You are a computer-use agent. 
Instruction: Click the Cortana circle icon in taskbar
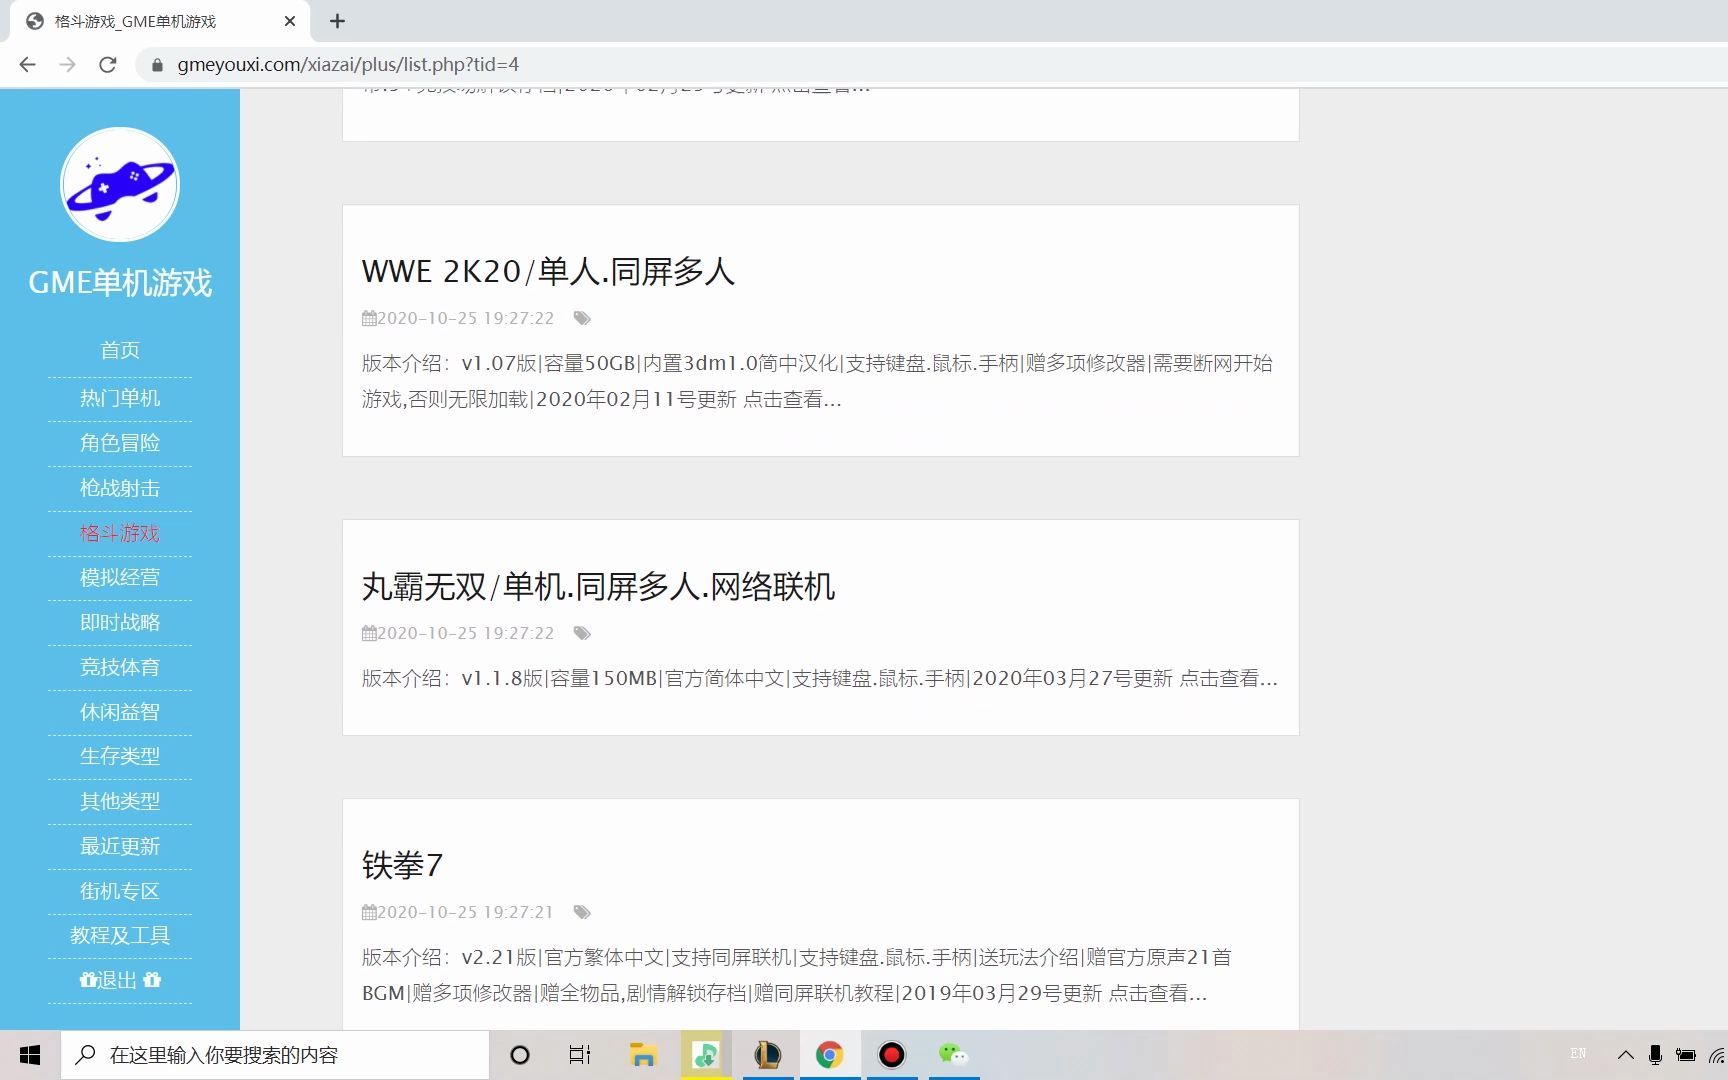pyautogui.click(x=520, y=1055)
